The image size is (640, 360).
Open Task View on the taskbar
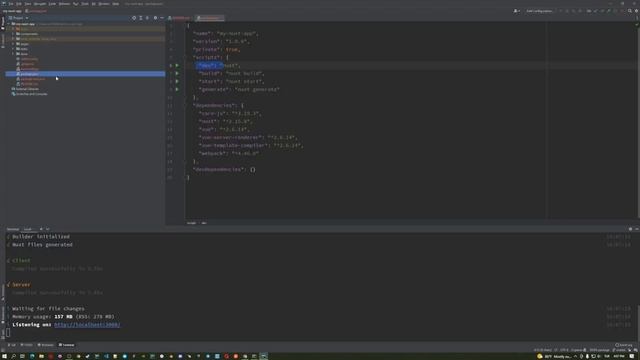pyautogui.click(x=22, y=356)
